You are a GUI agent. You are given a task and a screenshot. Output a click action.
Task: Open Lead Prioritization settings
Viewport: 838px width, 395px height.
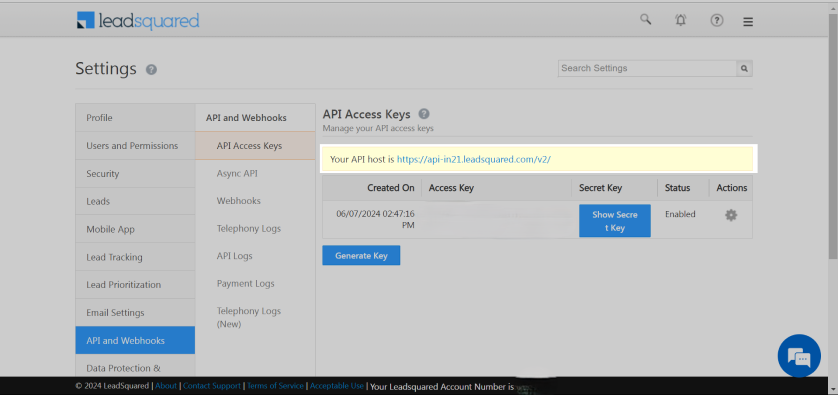click(135, 284)
